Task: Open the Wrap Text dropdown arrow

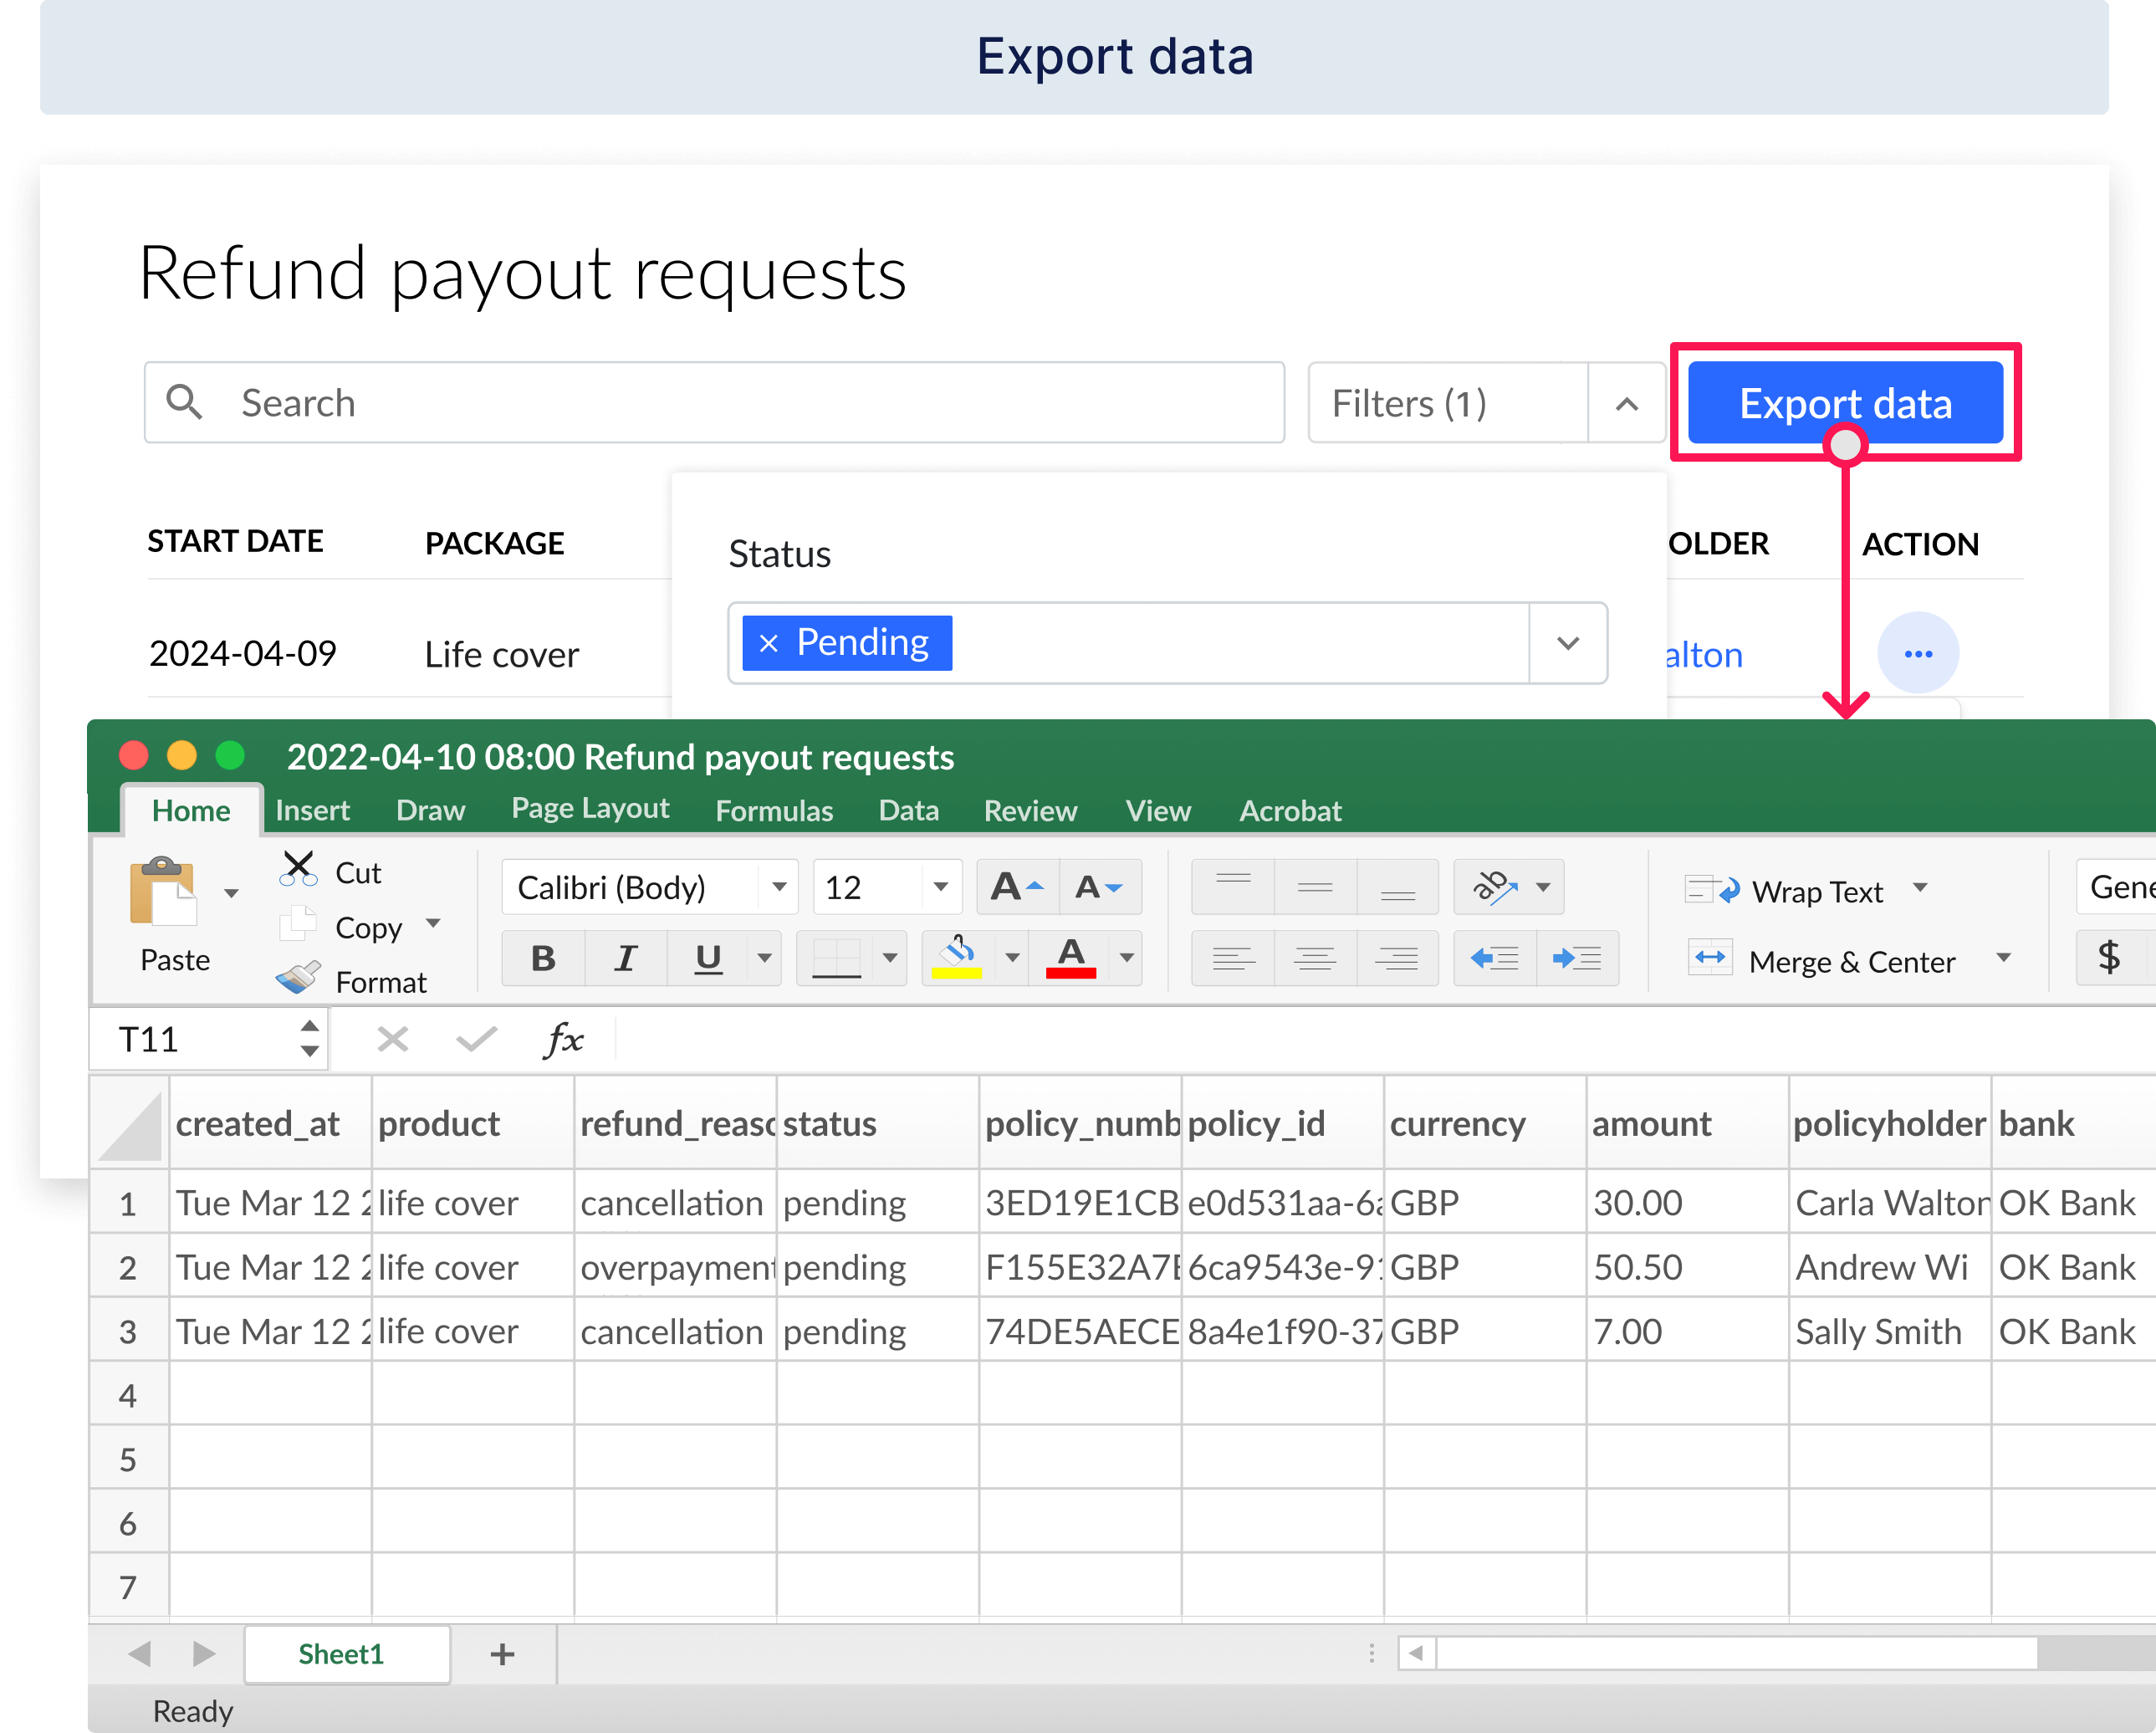Action: pyautogui.click(x=1920, y=888)
